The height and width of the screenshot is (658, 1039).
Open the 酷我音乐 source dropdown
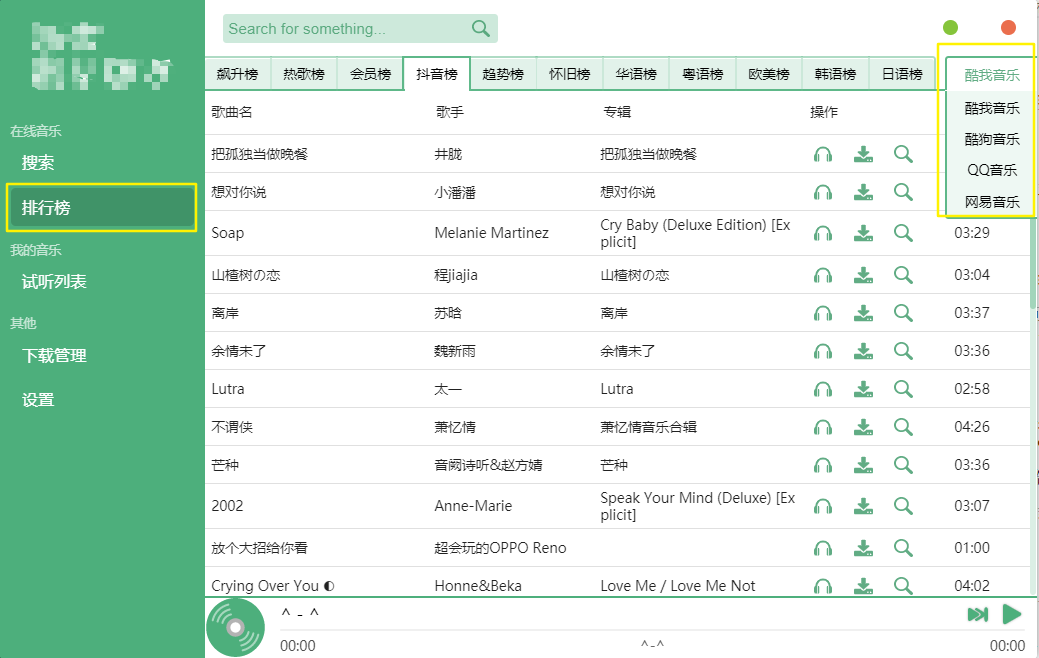[x=989, y=73]
